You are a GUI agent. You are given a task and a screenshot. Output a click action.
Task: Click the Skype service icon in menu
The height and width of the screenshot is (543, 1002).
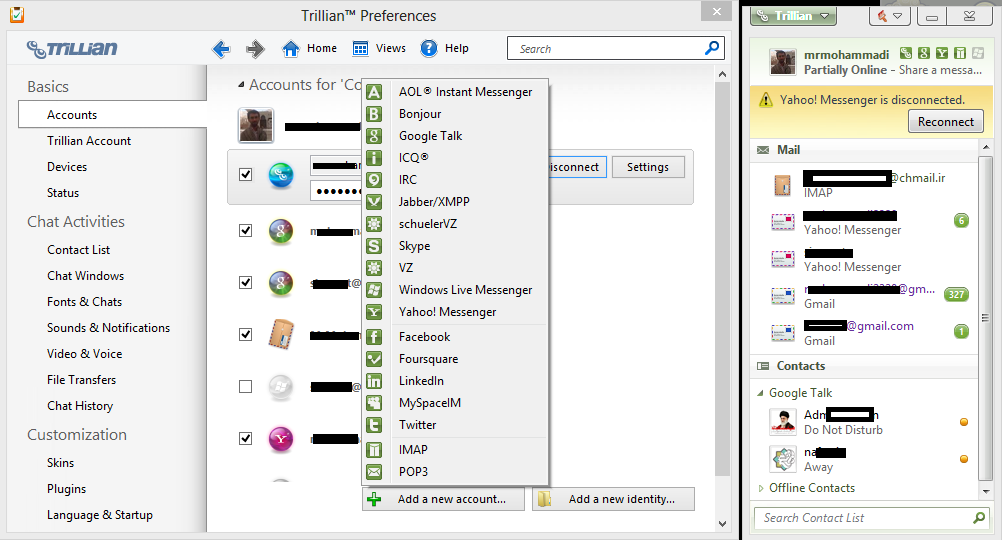coord(374,246)
